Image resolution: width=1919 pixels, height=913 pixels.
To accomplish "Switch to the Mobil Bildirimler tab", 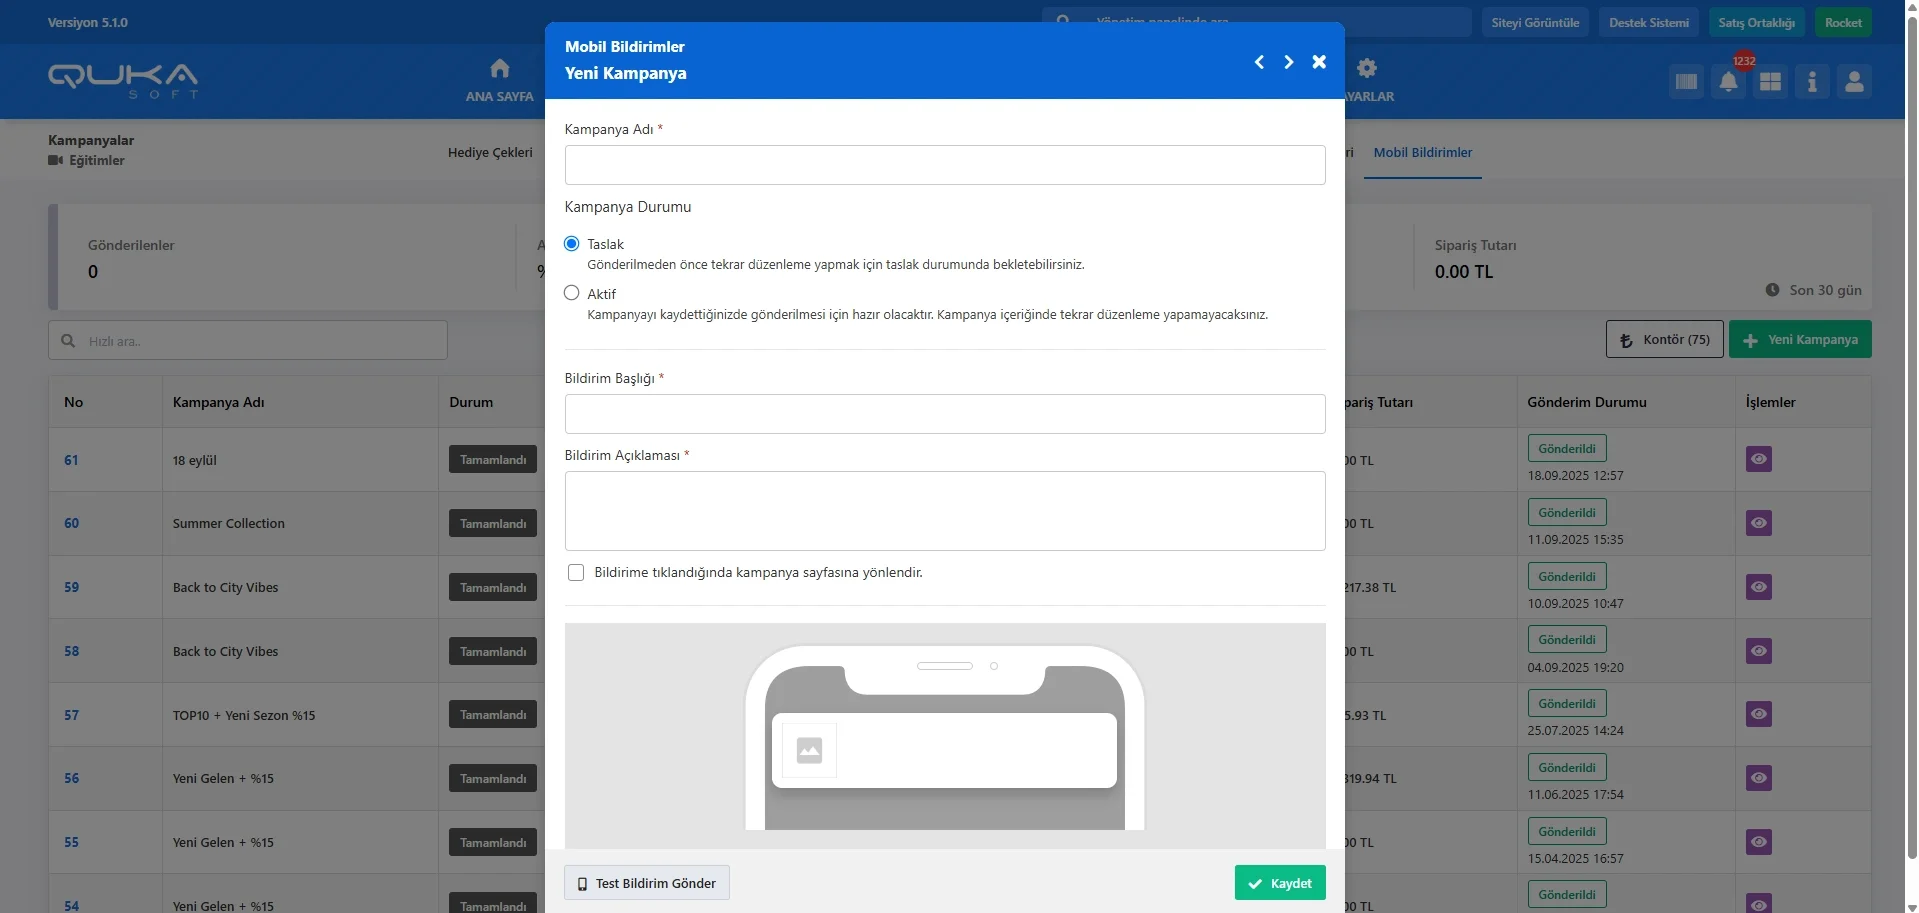I will click(x=1422, y=153).
